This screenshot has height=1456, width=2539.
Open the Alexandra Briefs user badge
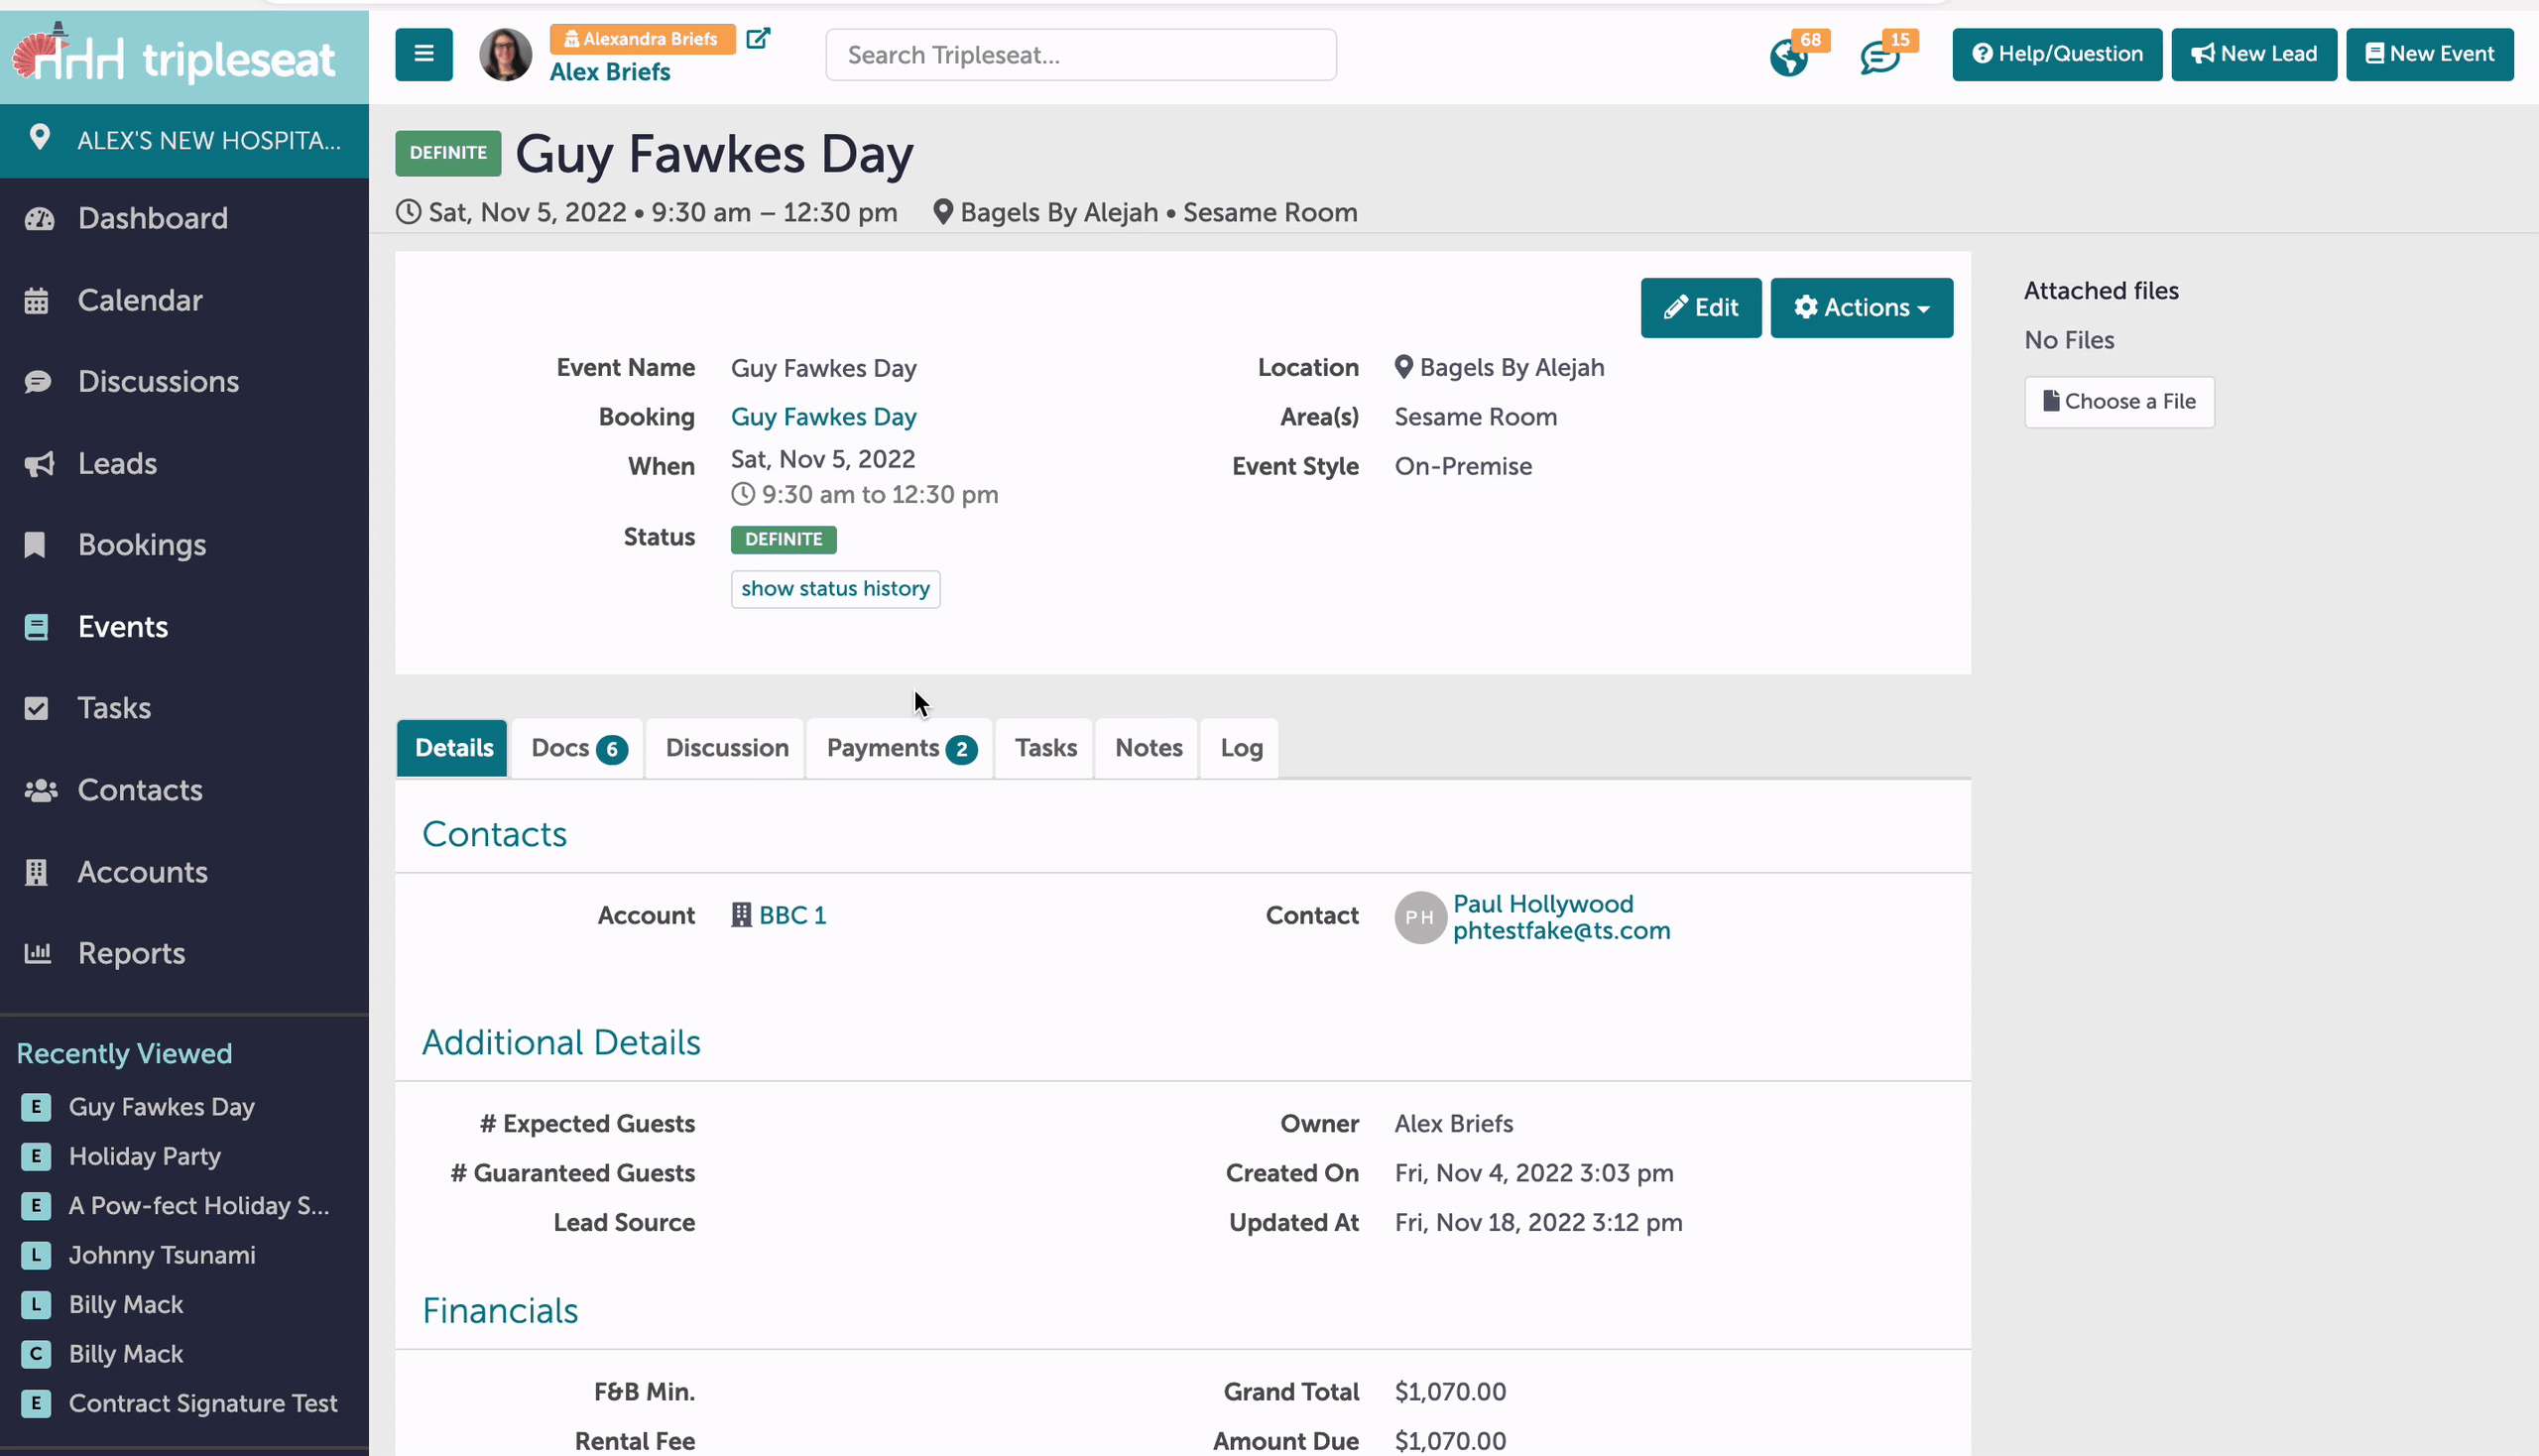(x=642, y=38)
